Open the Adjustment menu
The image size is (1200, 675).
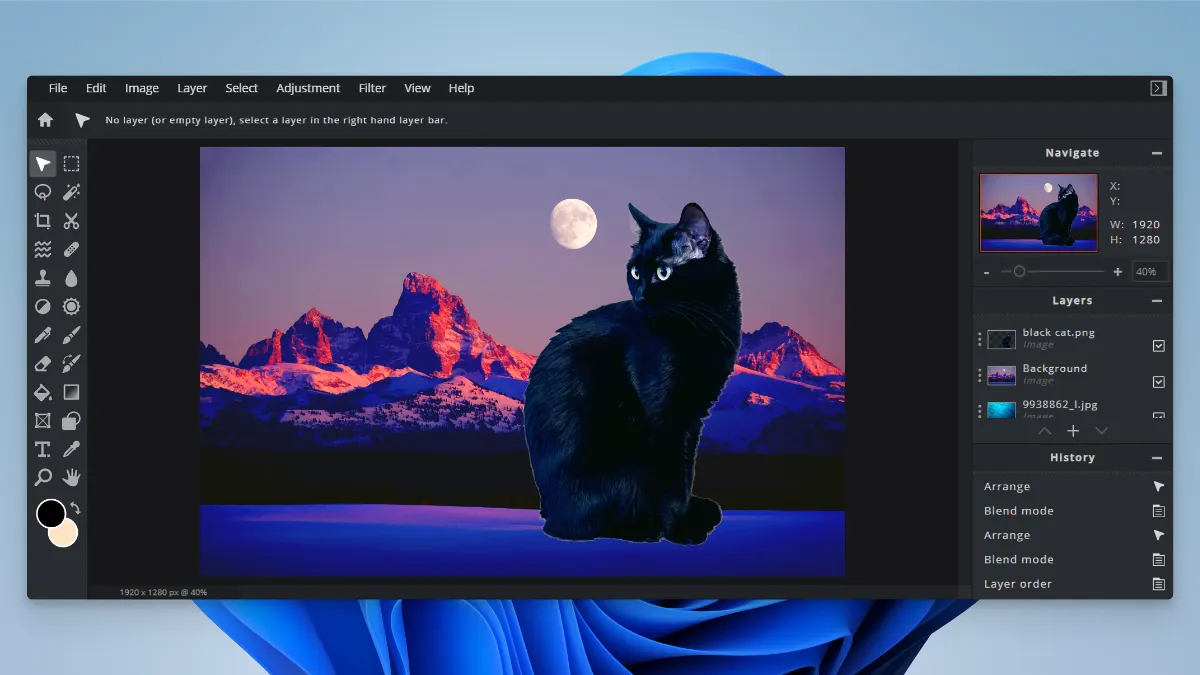click(308, 88)
